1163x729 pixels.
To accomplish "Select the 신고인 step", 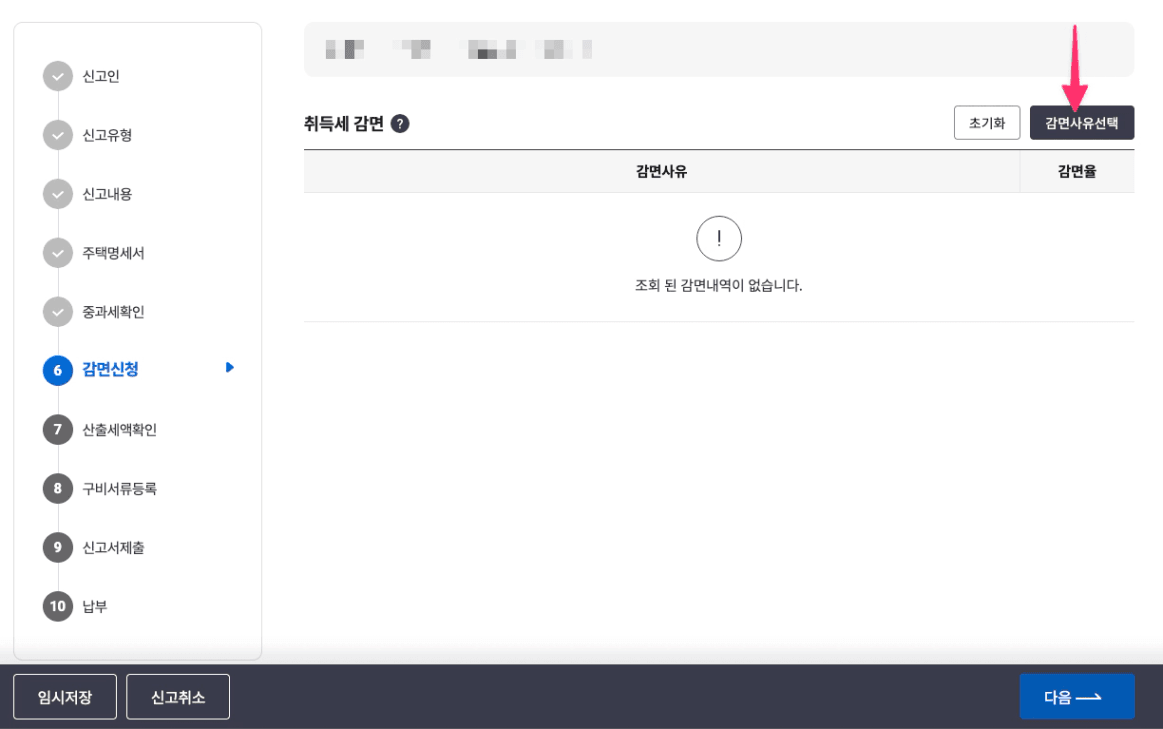I will (101, 76).
